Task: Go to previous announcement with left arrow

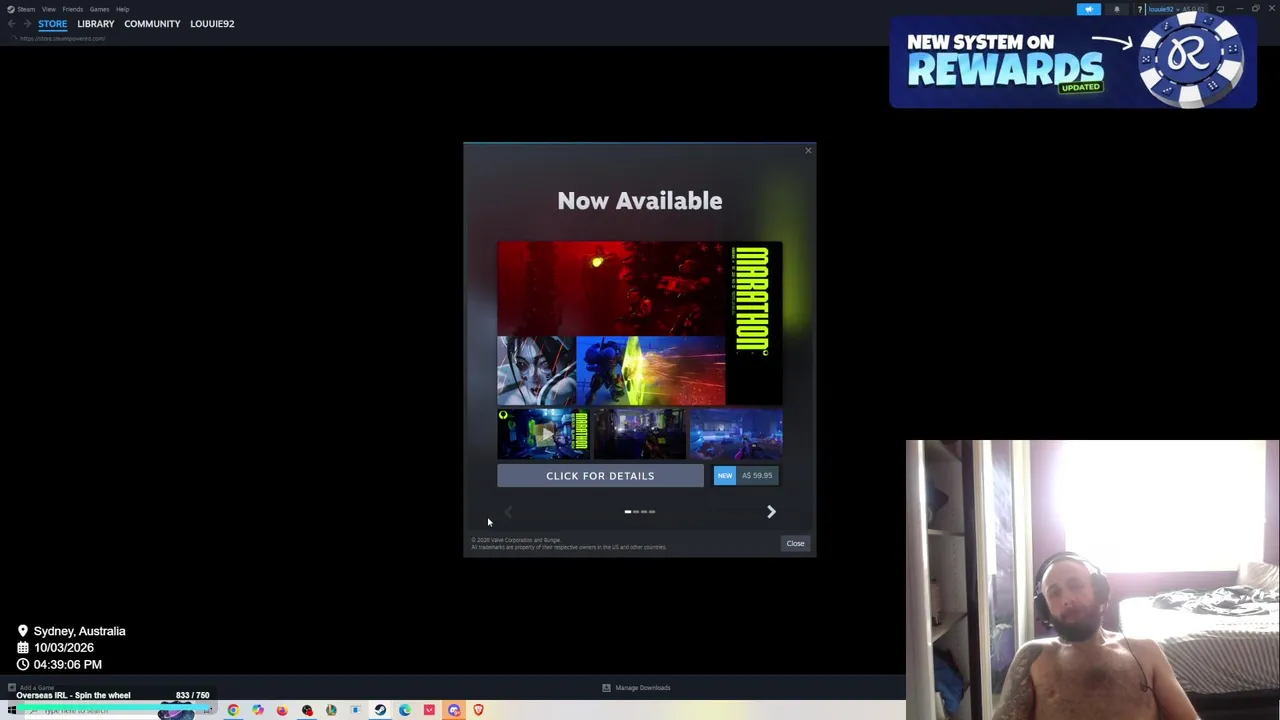Action: click(508, 512)
